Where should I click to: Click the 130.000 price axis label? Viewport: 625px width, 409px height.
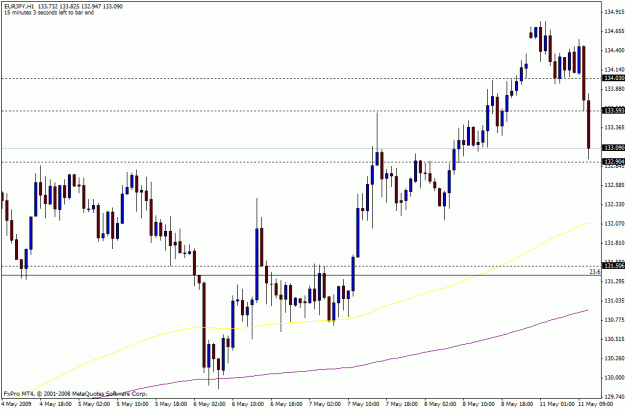614,378
